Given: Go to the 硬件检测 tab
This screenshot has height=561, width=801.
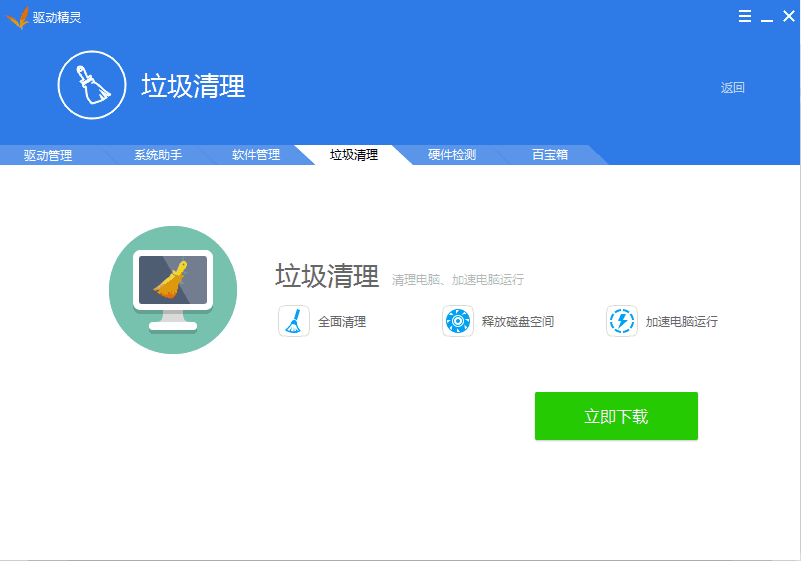Looking at the screenshot, I should point(452,155).
